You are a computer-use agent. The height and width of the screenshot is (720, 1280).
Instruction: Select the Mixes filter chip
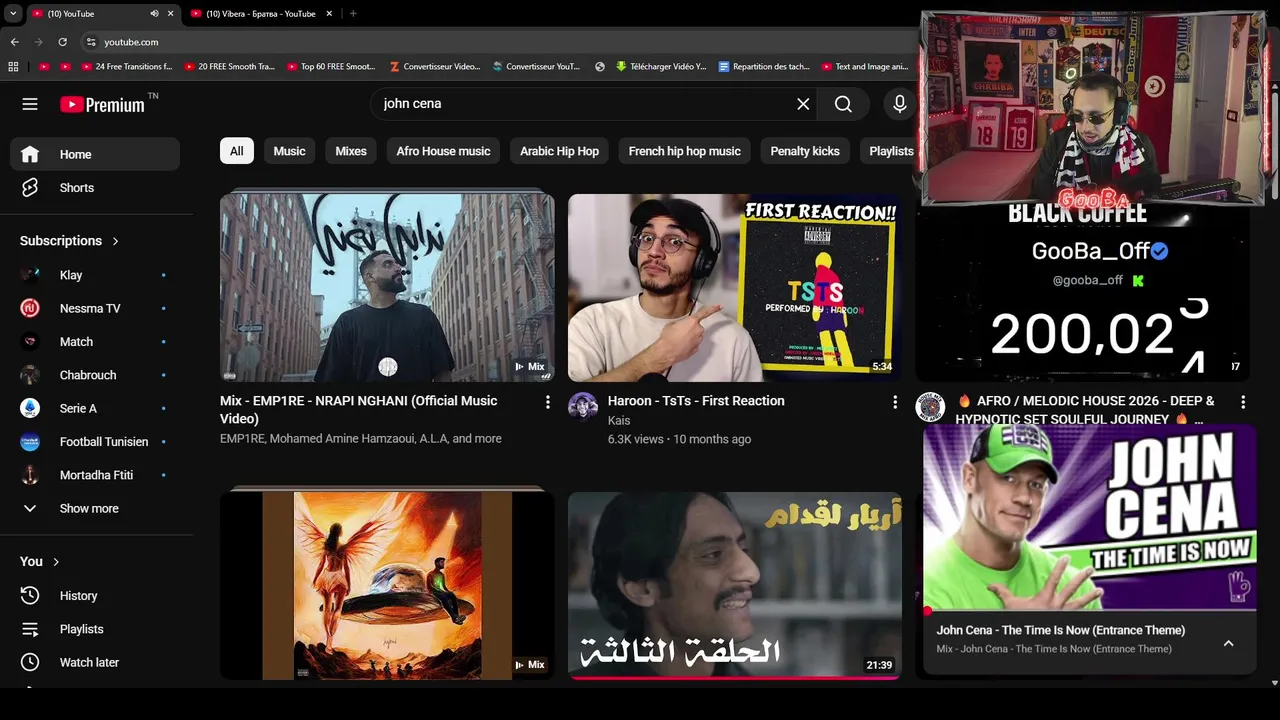pyautogui.click(x=351, y=151)
